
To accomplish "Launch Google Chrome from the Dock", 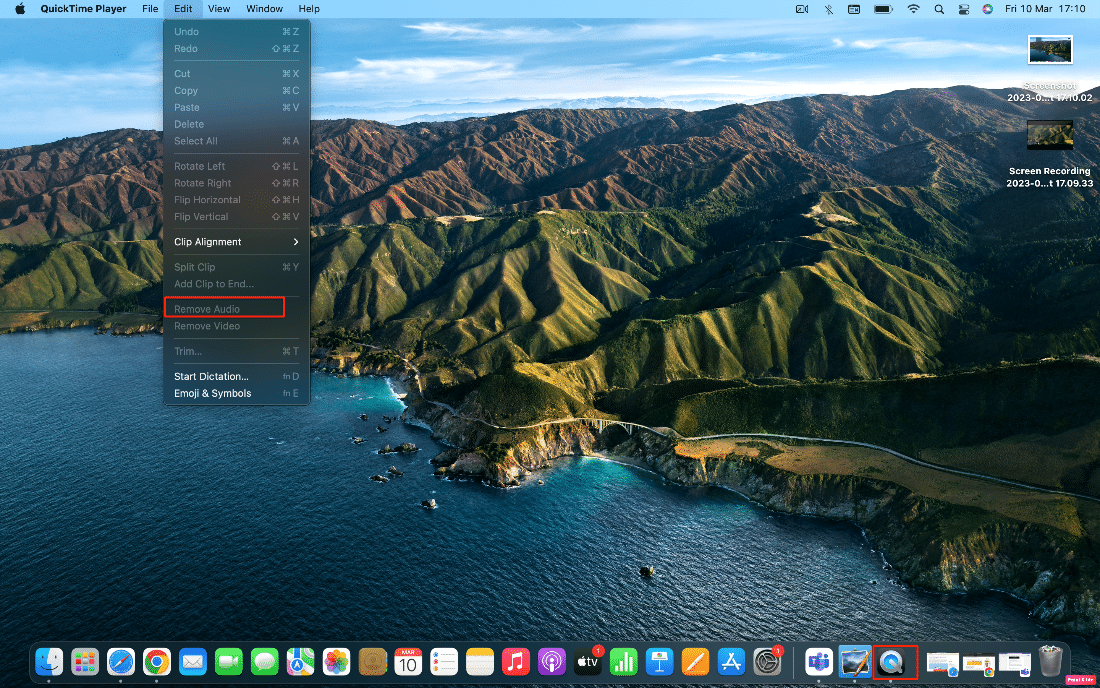I will pyautogui.click(x=156, y=661).
